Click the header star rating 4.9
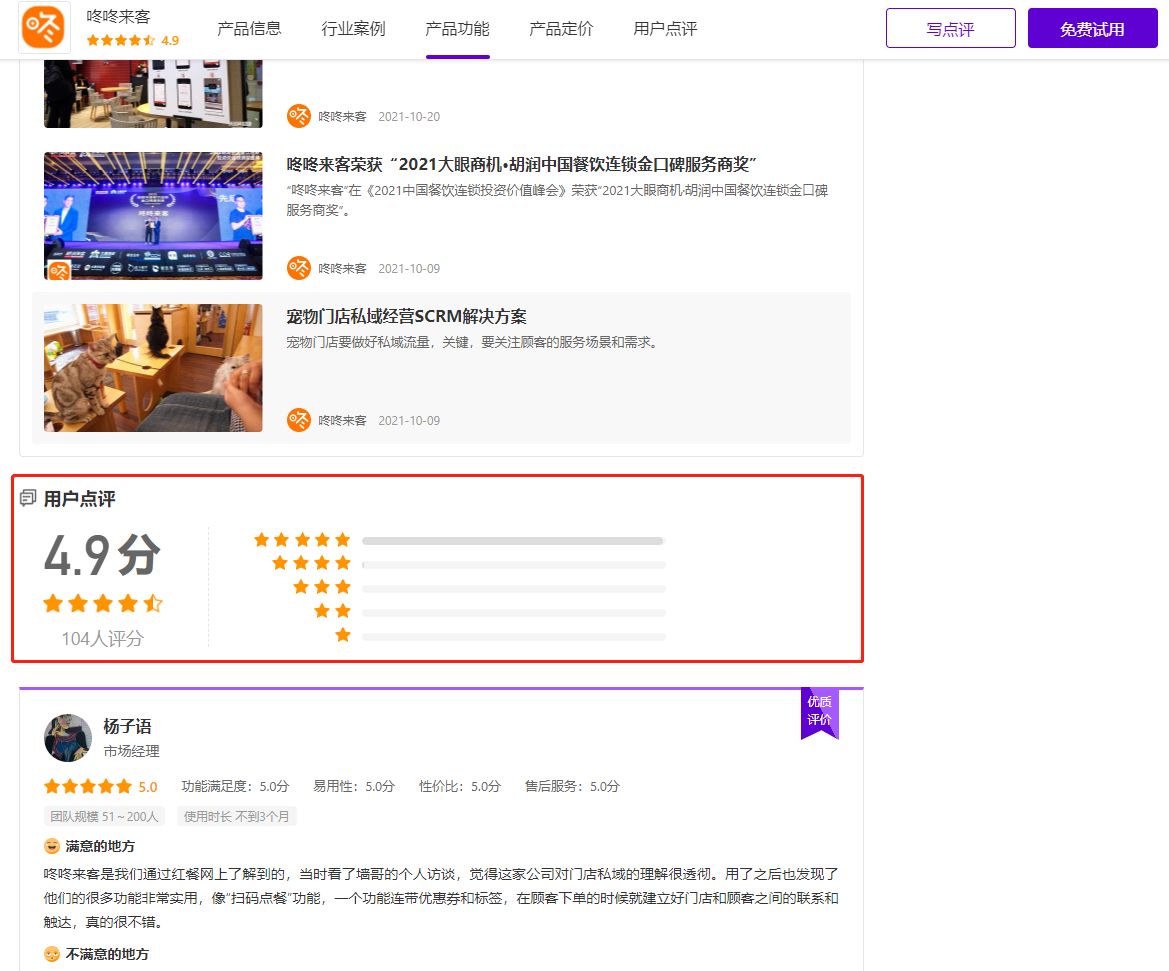Viewport: 1169px width, 971px height. tap(133, 40)
